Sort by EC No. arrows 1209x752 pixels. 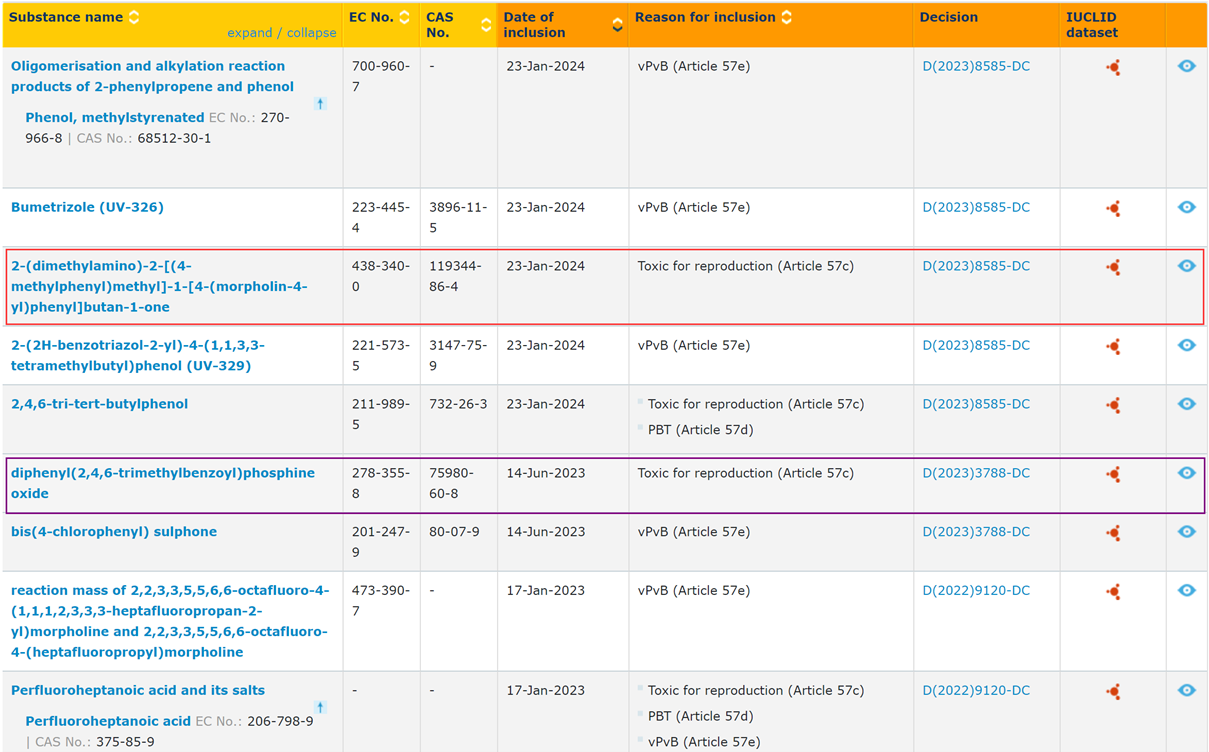[404, 17]
